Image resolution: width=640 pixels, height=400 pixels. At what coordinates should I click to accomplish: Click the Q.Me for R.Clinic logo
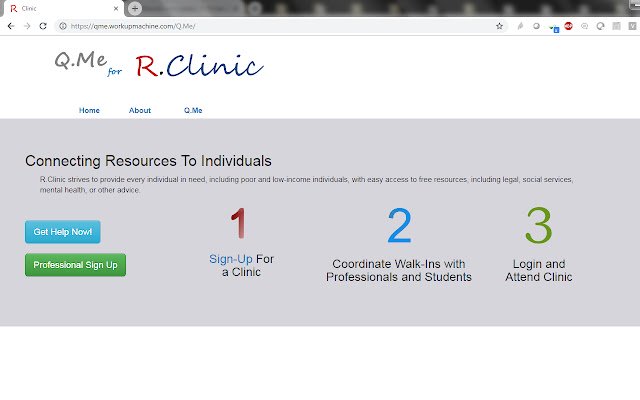(x=159, y=65)
